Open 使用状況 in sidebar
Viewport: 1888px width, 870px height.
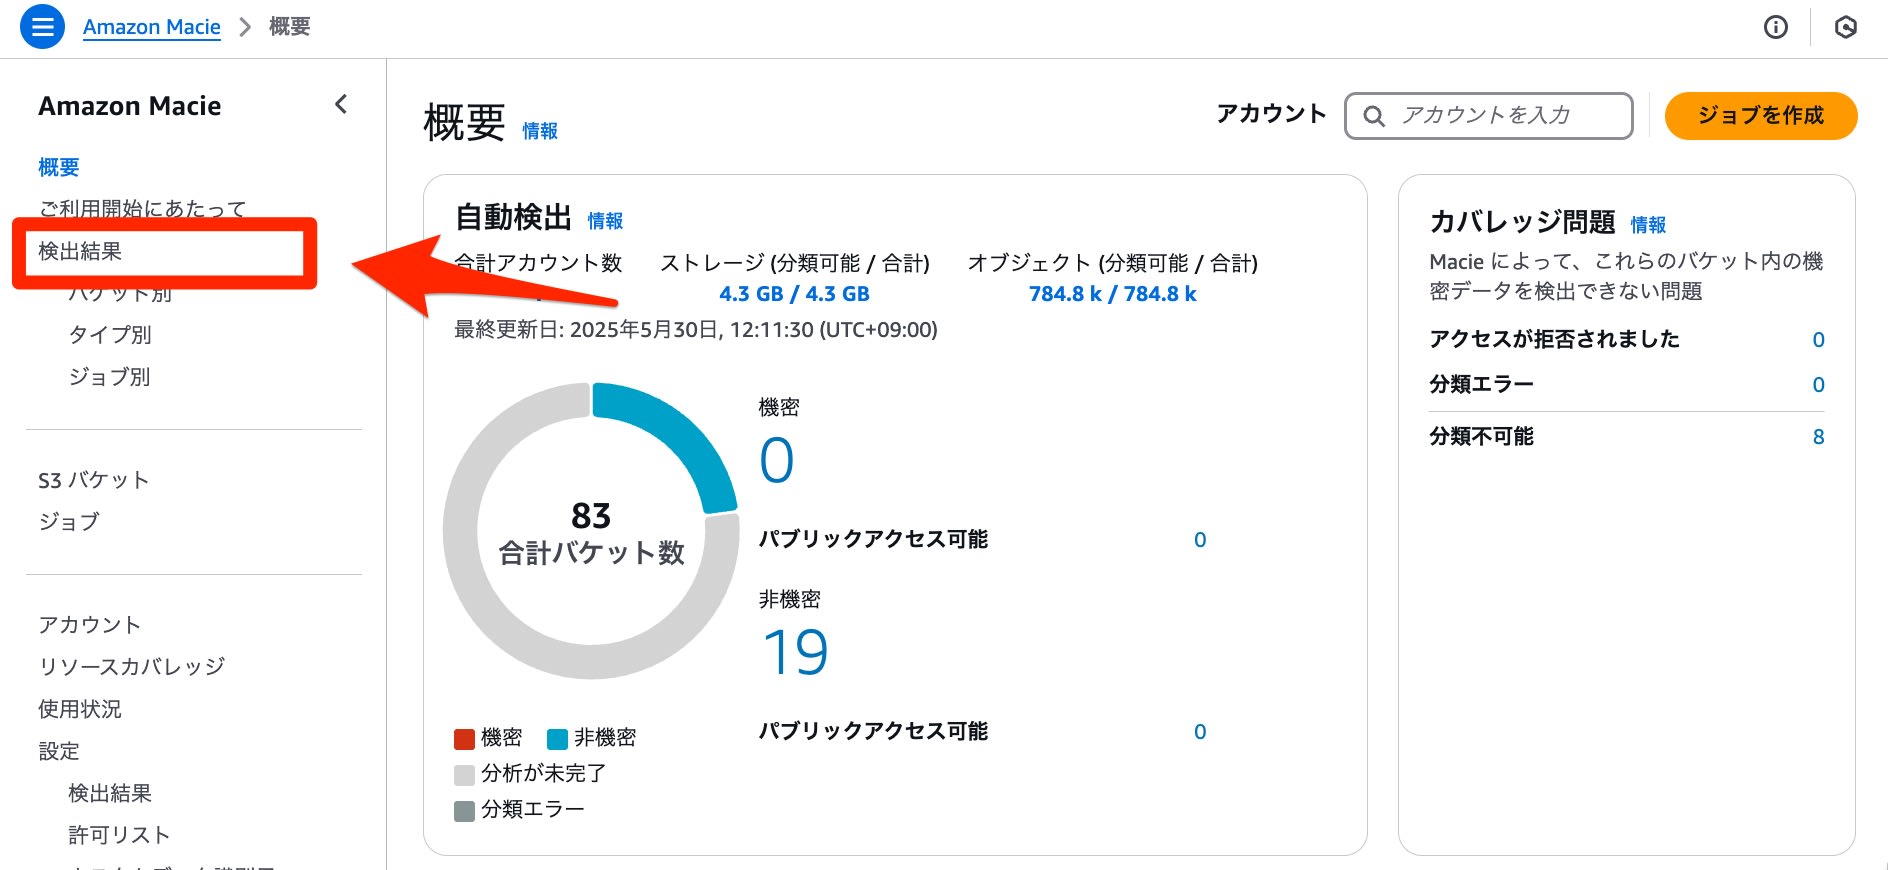point(80,709)
